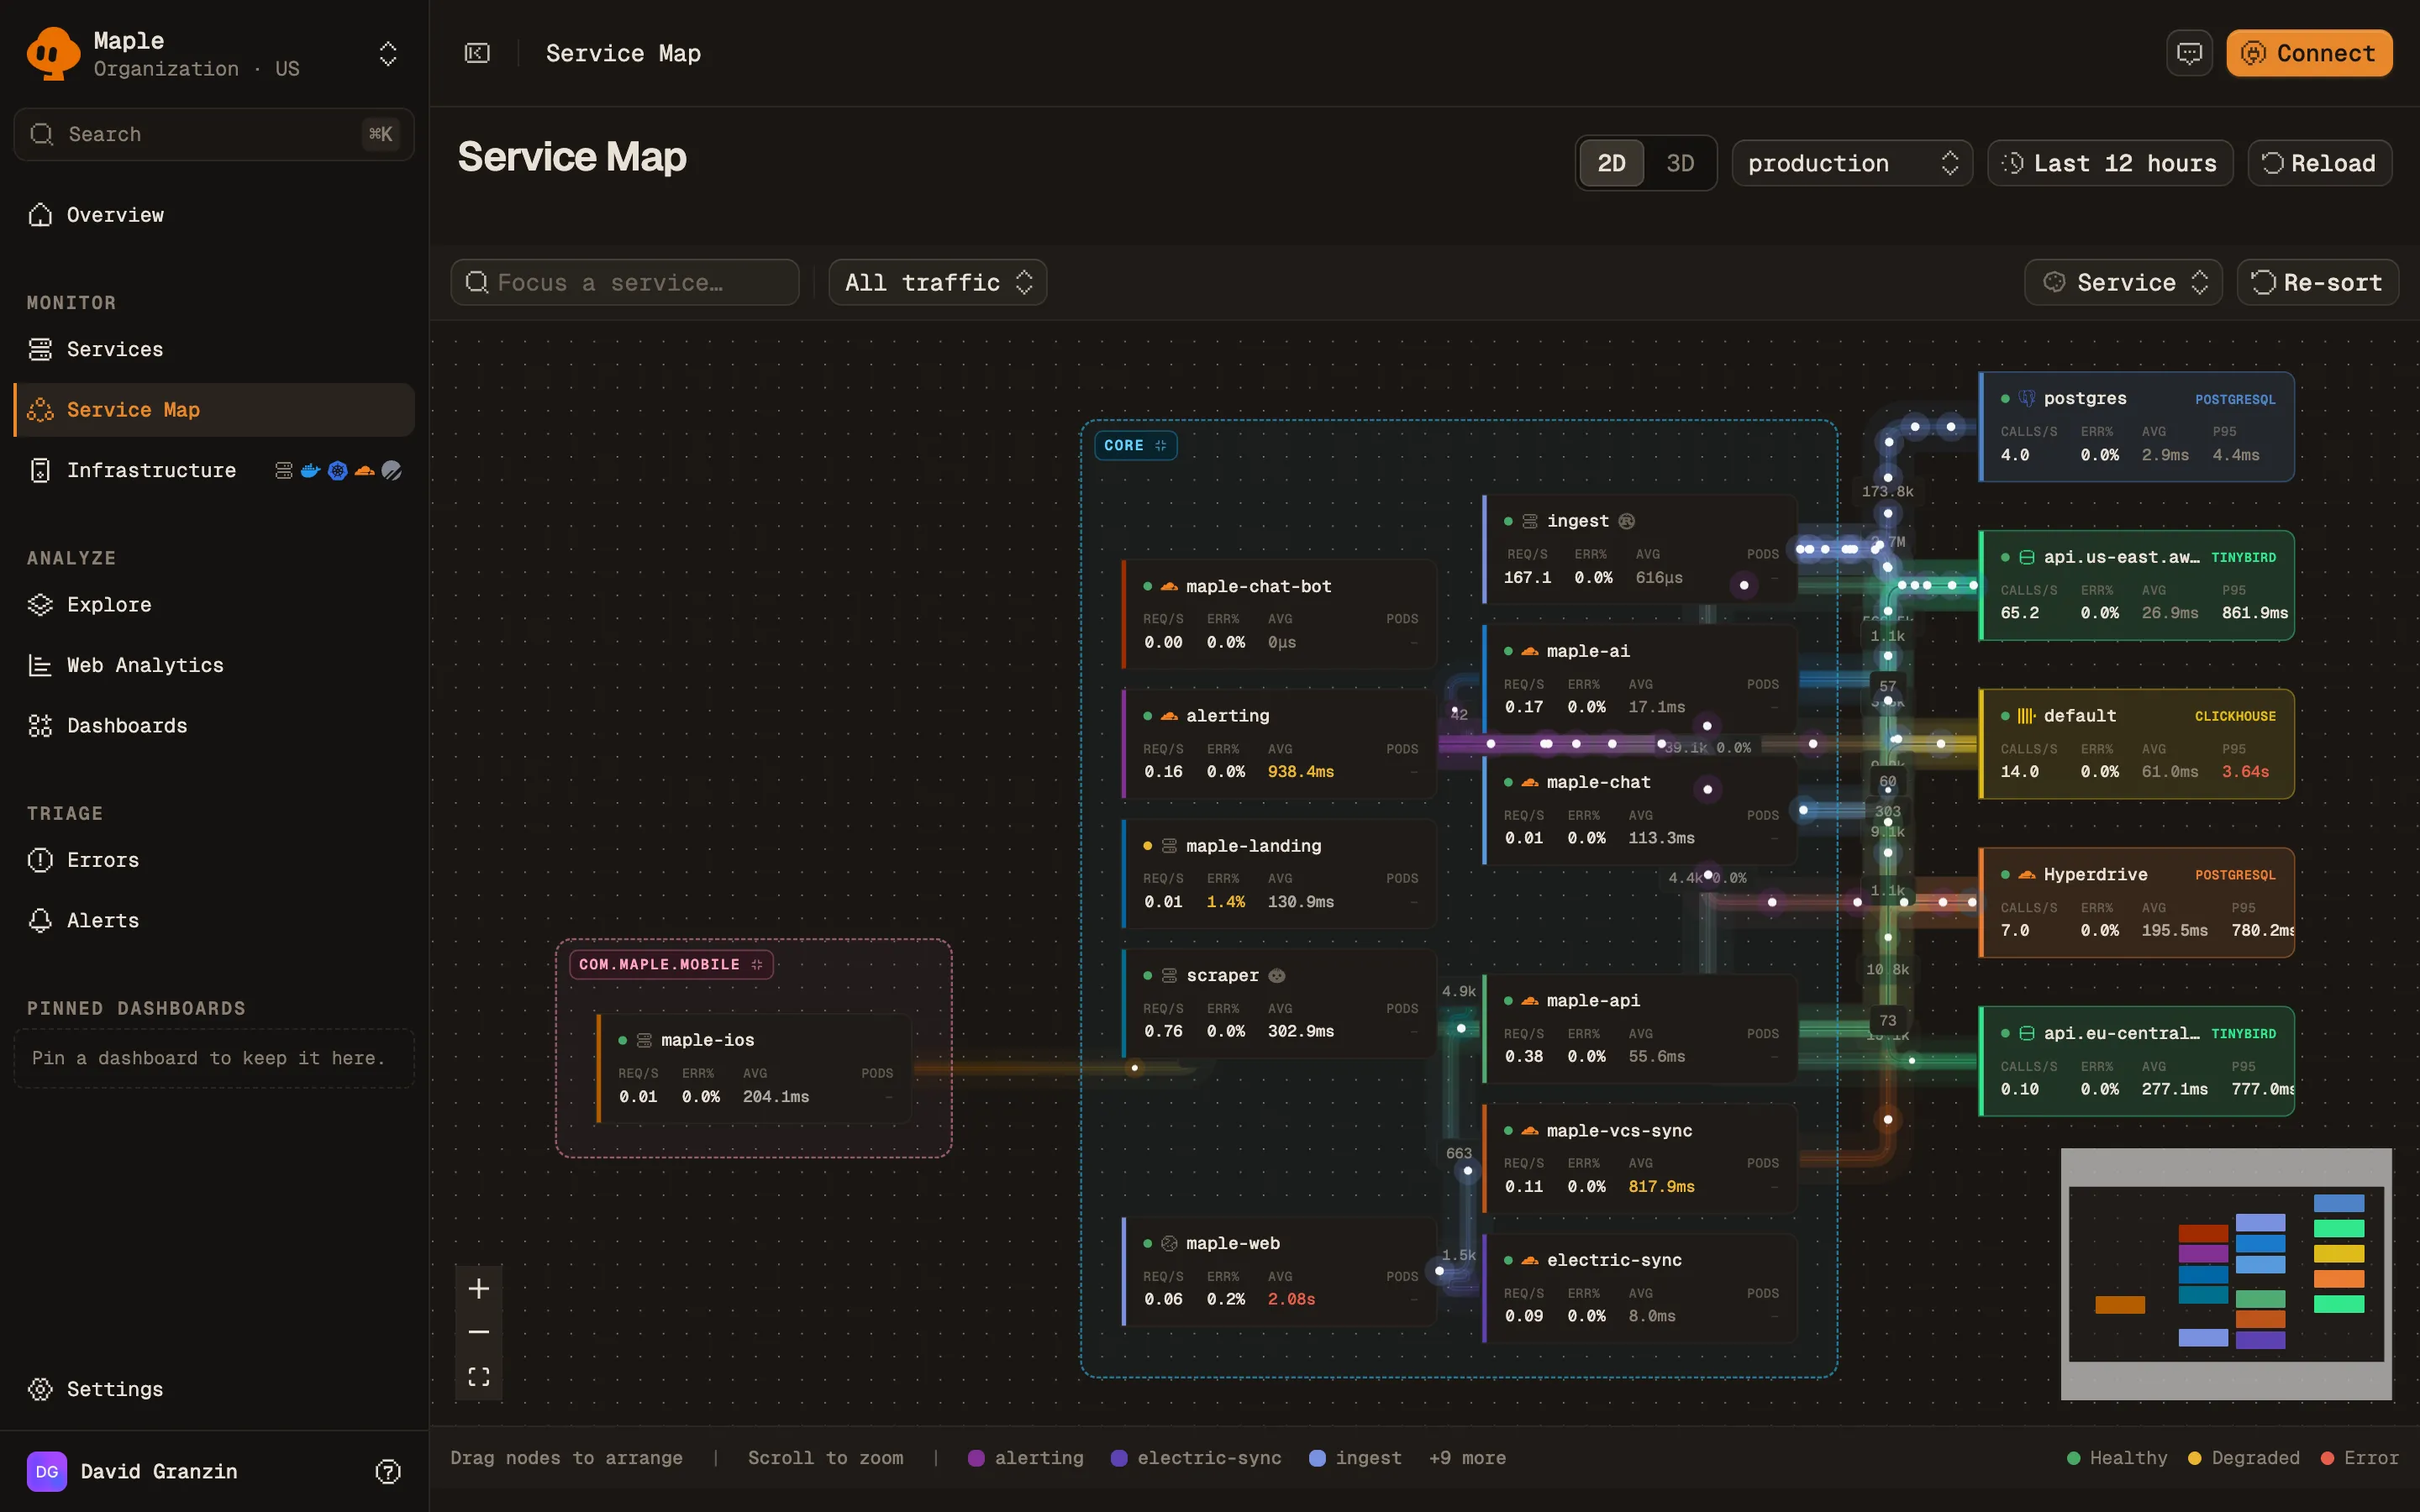Click the database icon on api.eu-central node

click(x=2027, y=1033)
